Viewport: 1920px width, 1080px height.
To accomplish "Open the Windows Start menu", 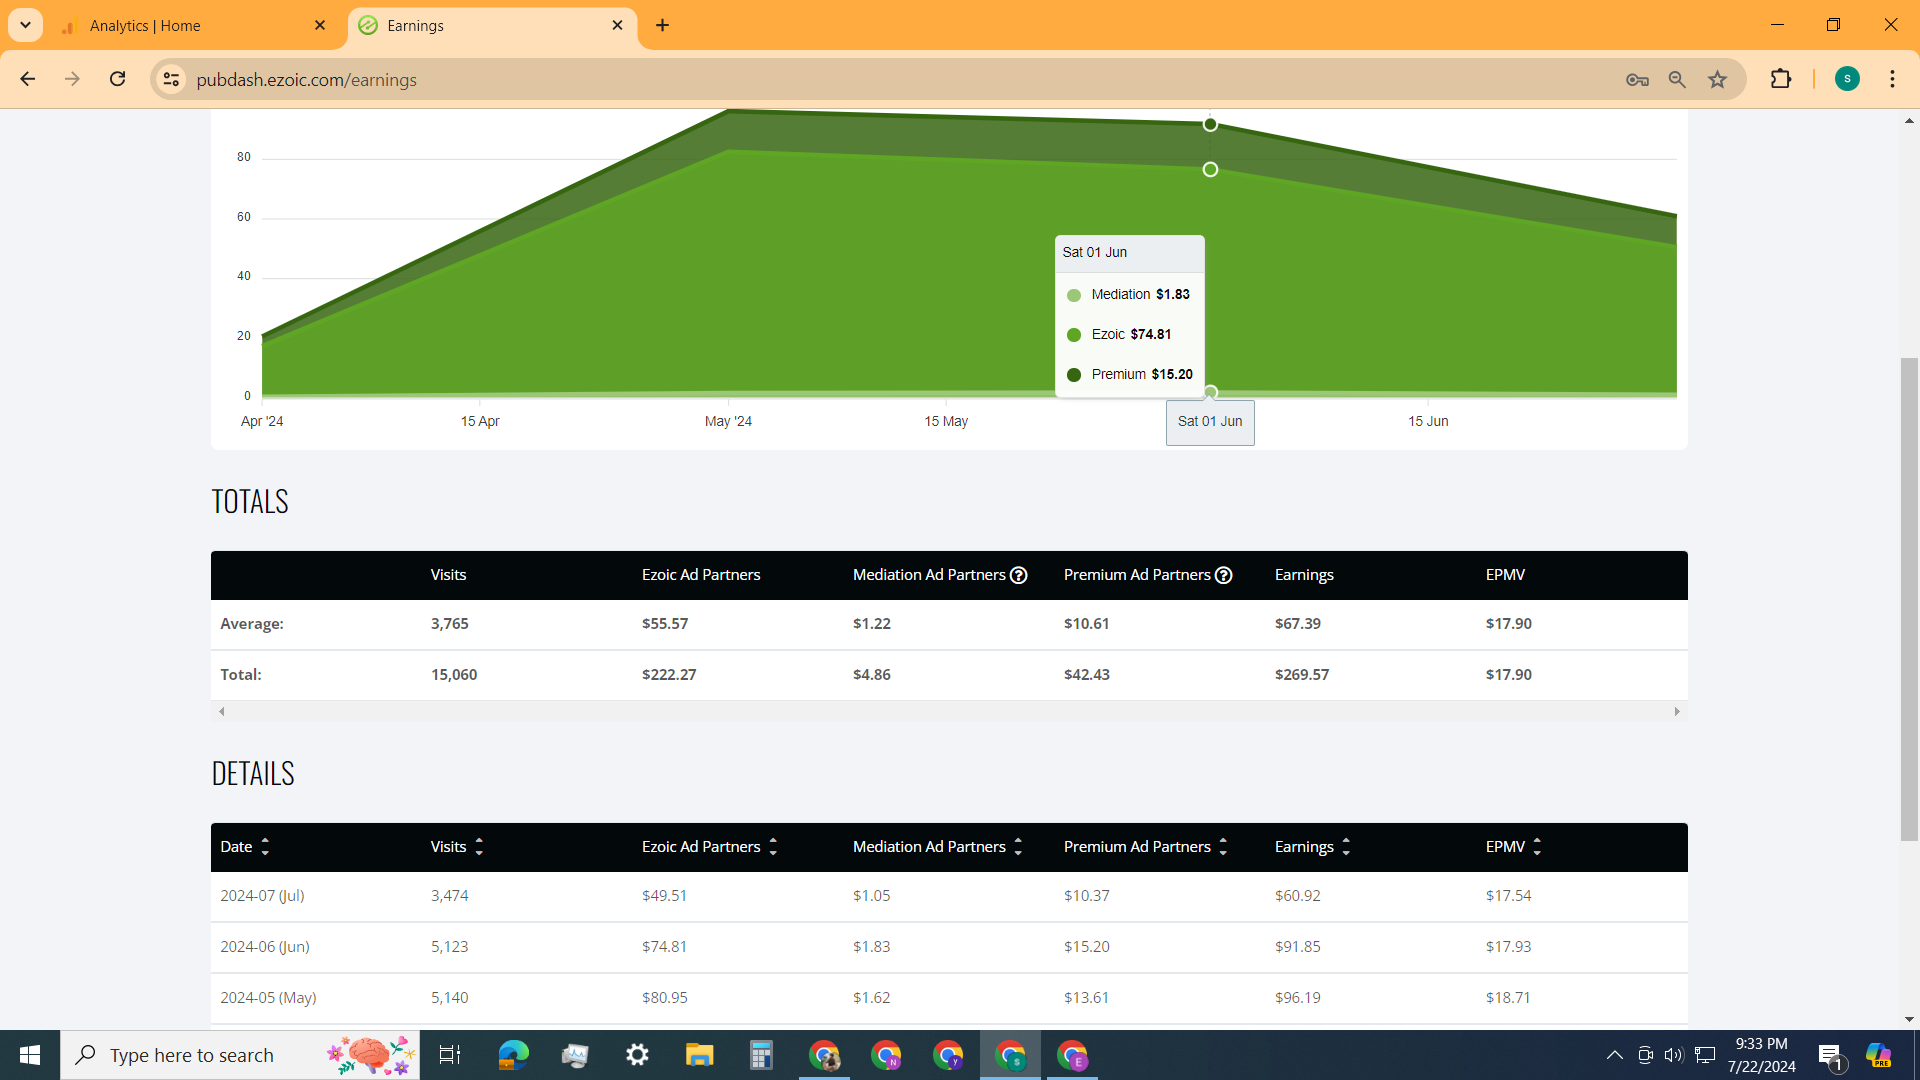I will (x=30, y=1055).
